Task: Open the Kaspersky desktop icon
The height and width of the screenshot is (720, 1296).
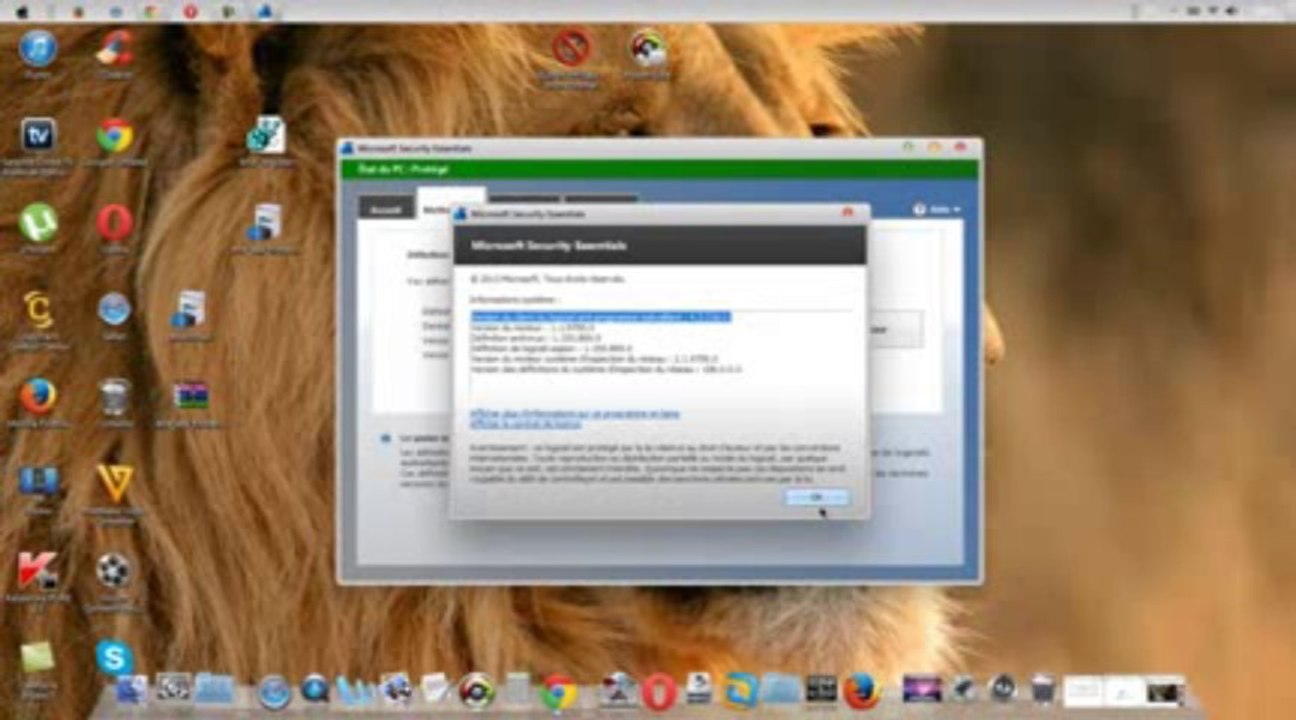Action: 38,571
